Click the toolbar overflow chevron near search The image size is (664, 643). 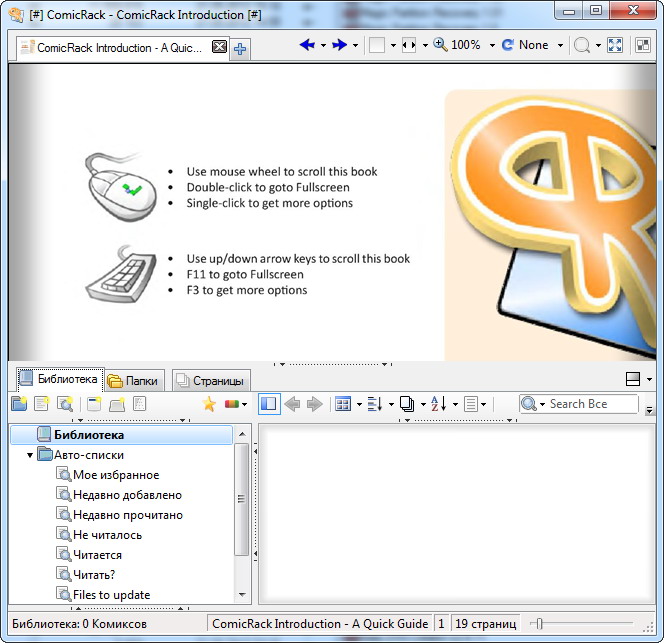point(649,410)
